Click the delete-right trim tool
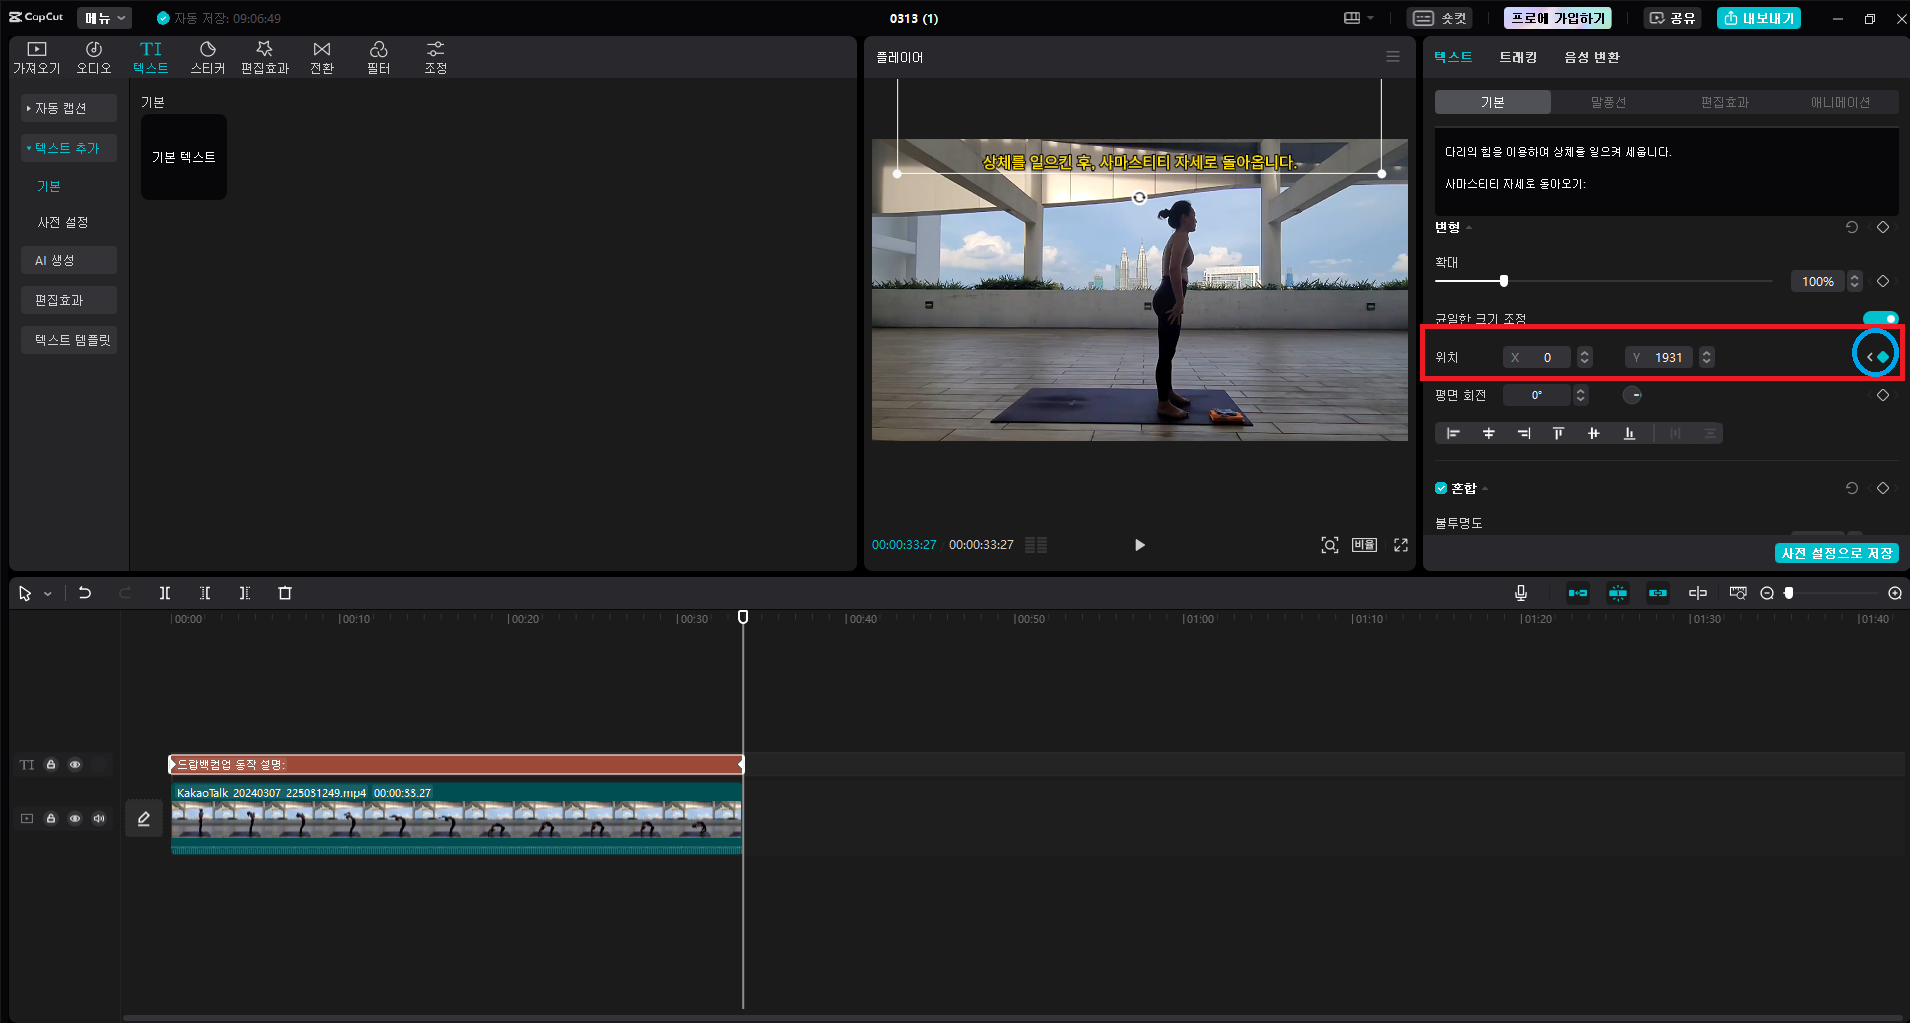 (x=245, y=593)
